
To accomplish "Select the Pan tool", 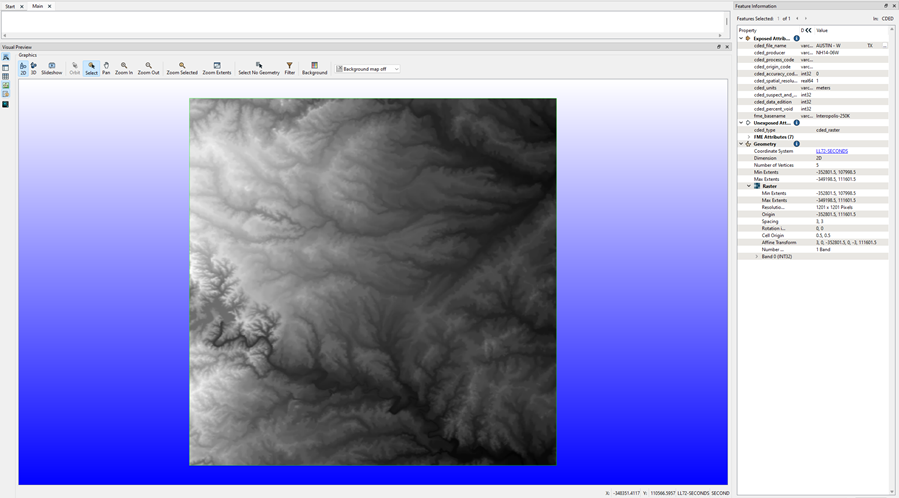I will (106, 68).
